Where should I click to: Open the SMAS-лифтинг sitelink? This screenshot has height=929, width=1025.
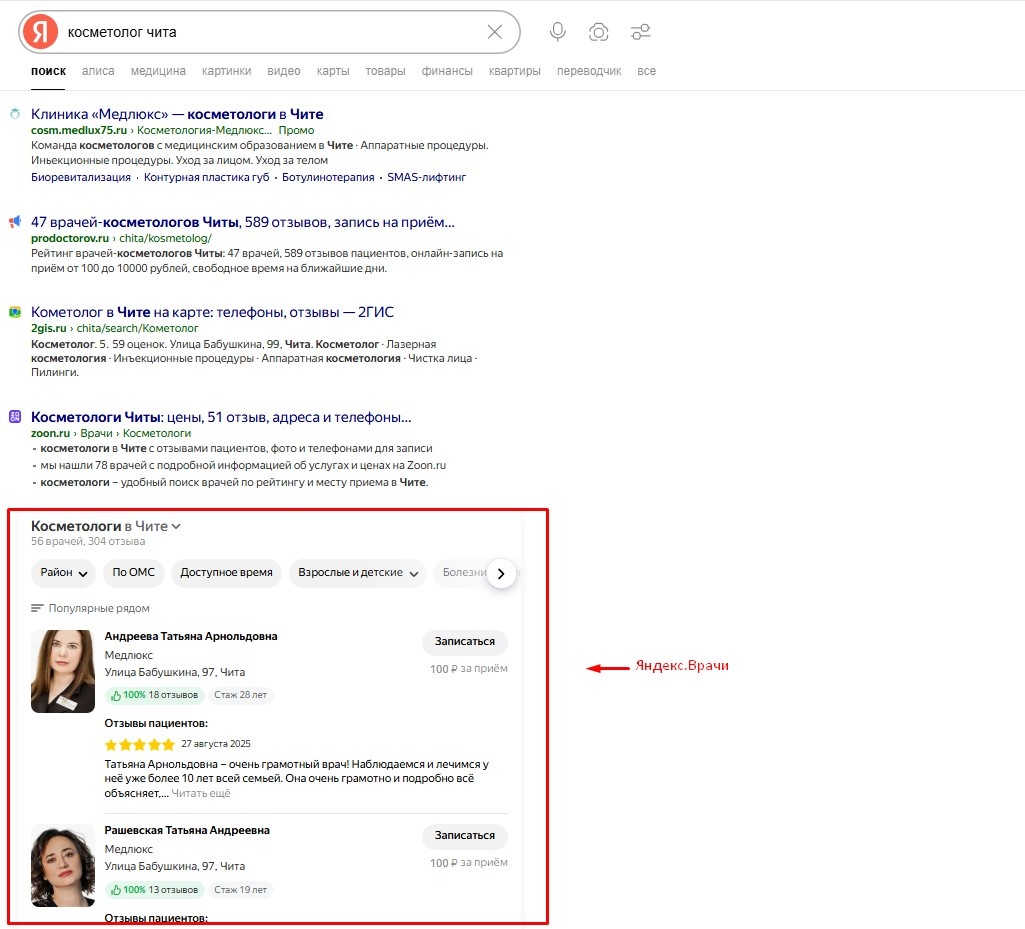426,177
